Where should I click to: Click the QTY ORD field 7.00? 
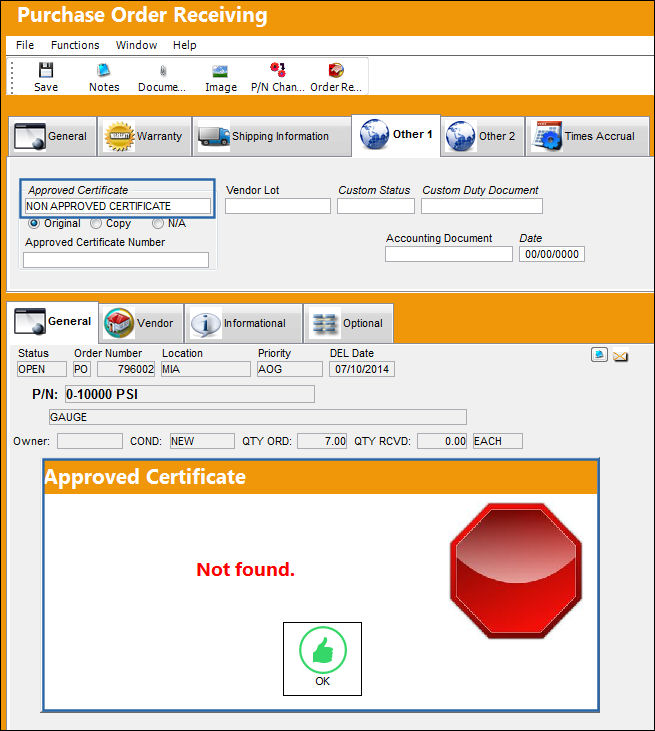click(322, 441)
